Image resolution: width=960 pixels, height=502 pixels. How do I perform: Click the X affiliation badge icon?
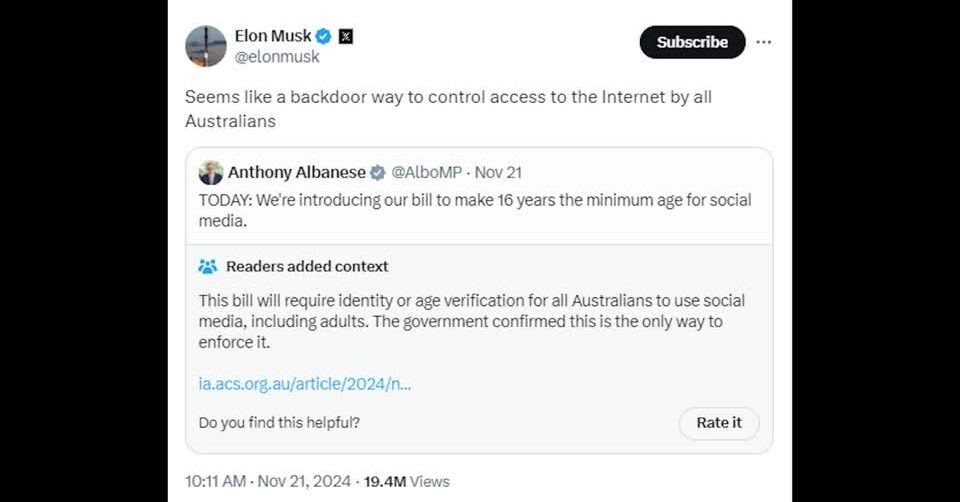click(346, 36)
